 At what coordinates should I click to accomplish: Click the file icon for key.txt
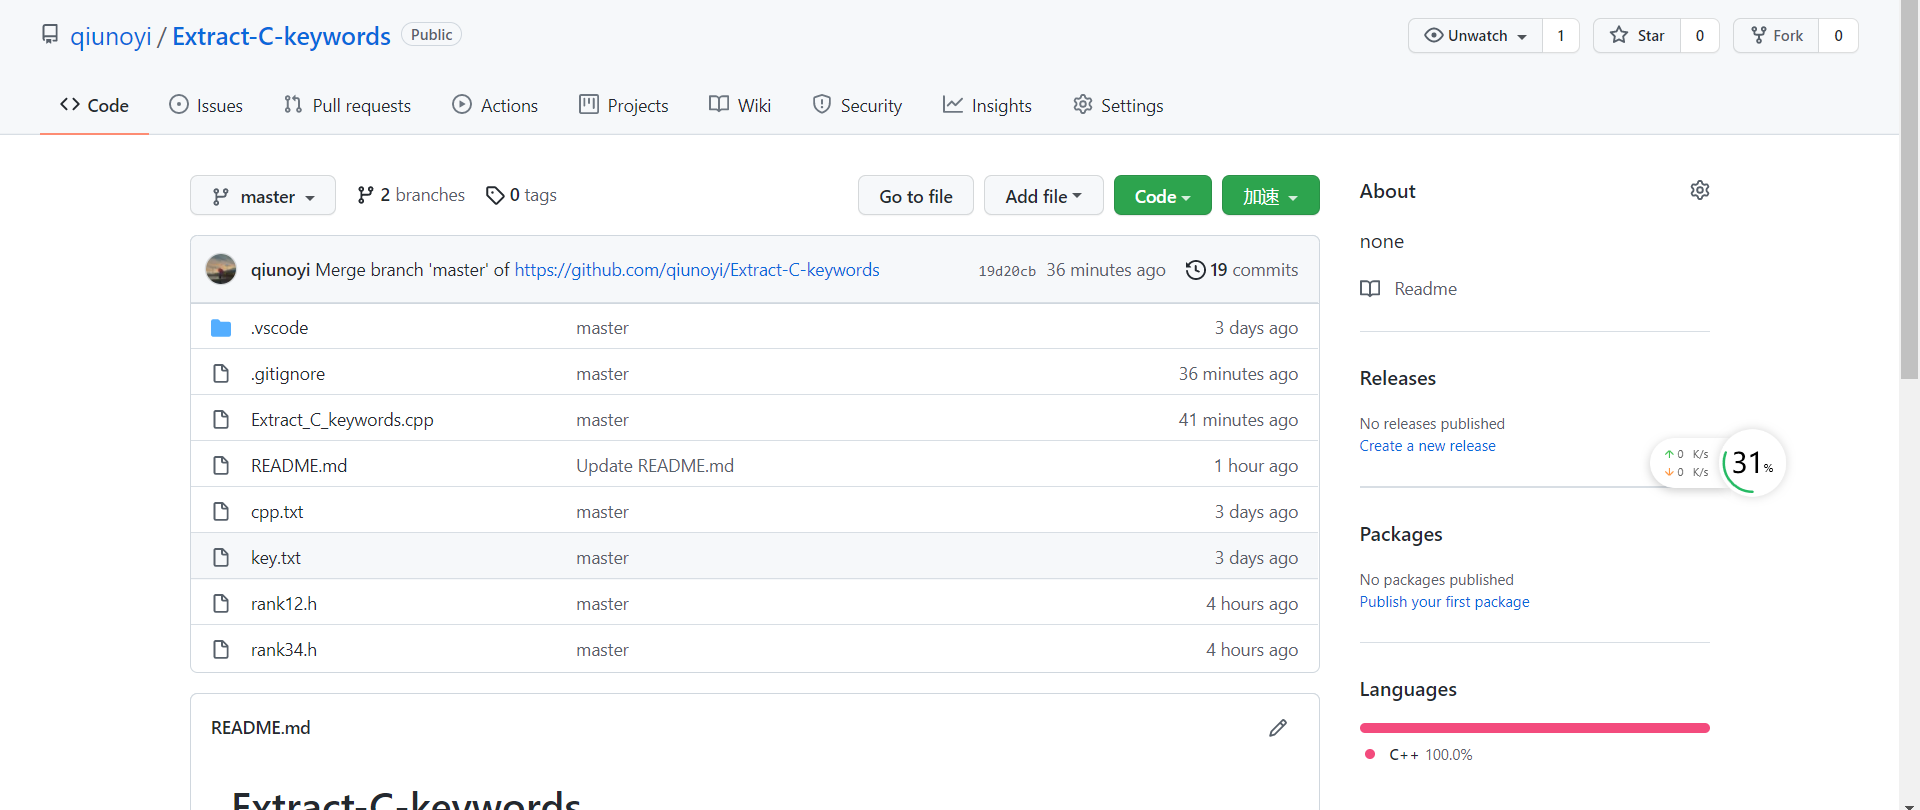(221, 558)
